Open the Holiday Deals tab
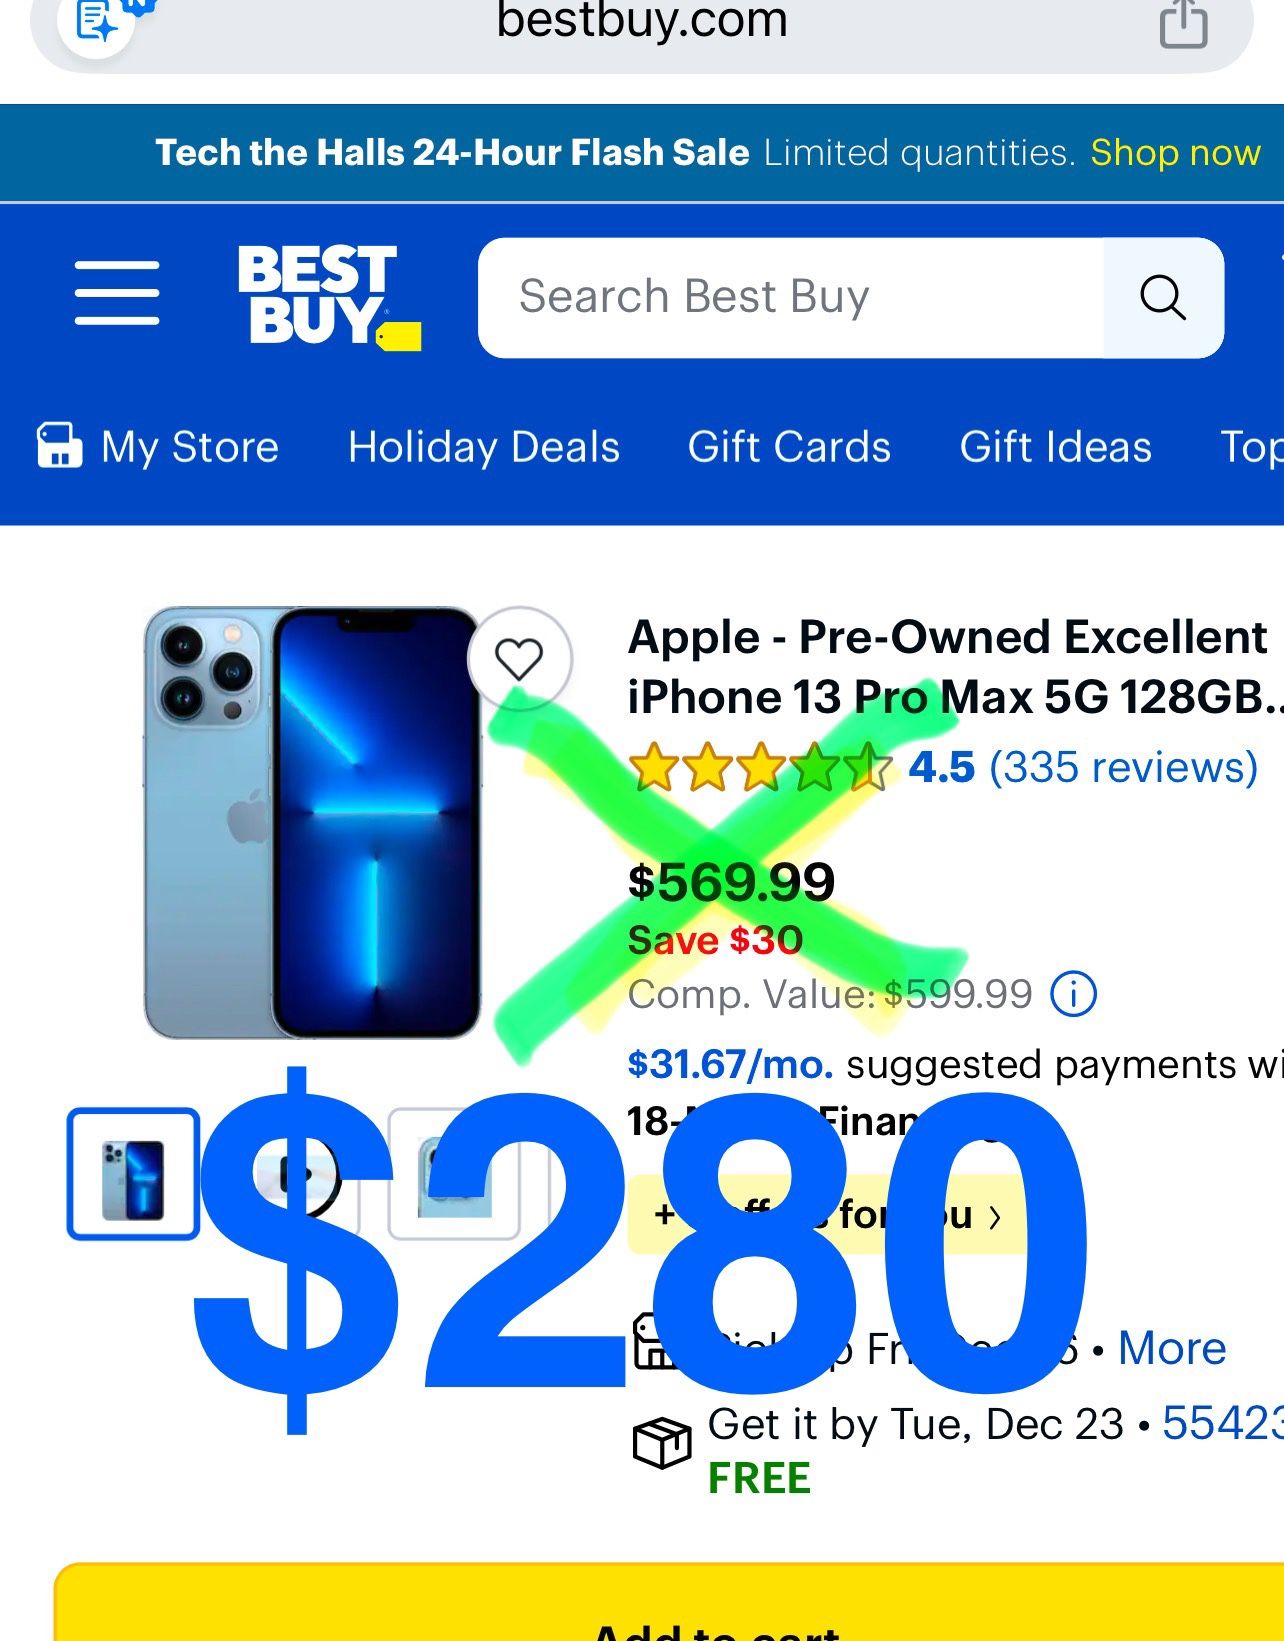 coord(484,447)
